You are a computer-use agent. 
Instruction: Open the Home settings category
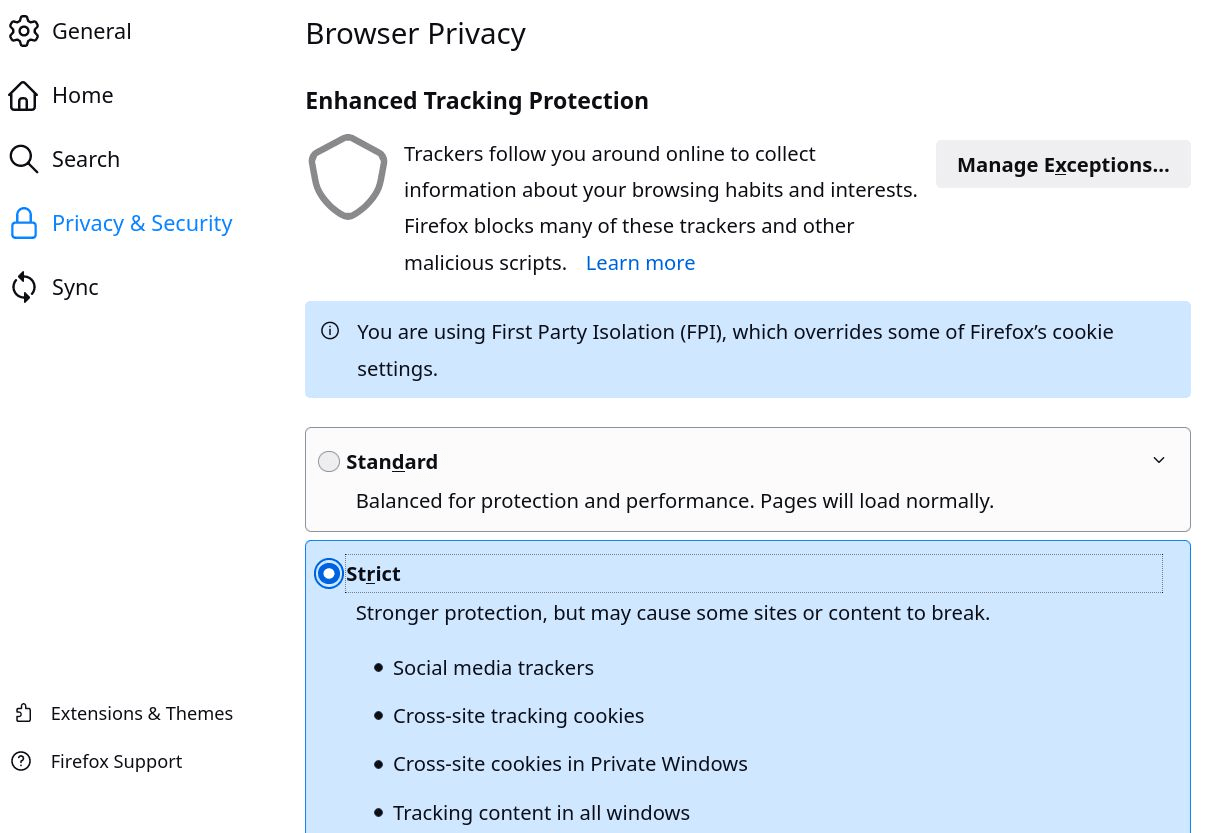pos(82,95)
